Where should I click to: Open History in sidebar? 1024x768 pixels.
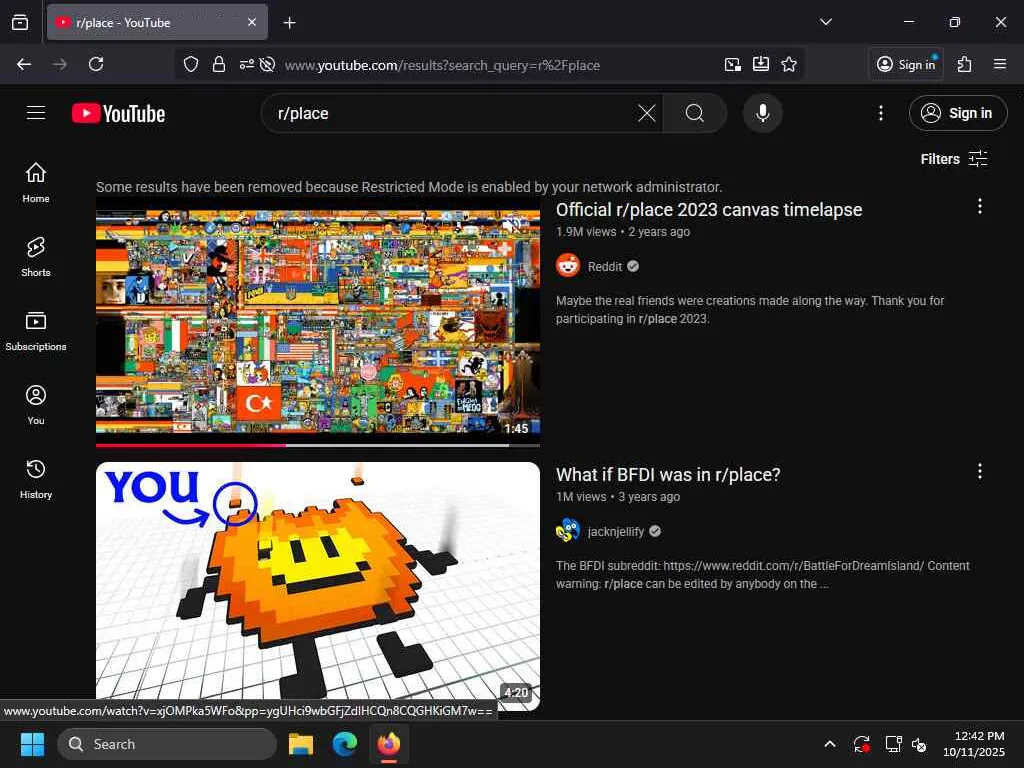click(x=36, y=479)
